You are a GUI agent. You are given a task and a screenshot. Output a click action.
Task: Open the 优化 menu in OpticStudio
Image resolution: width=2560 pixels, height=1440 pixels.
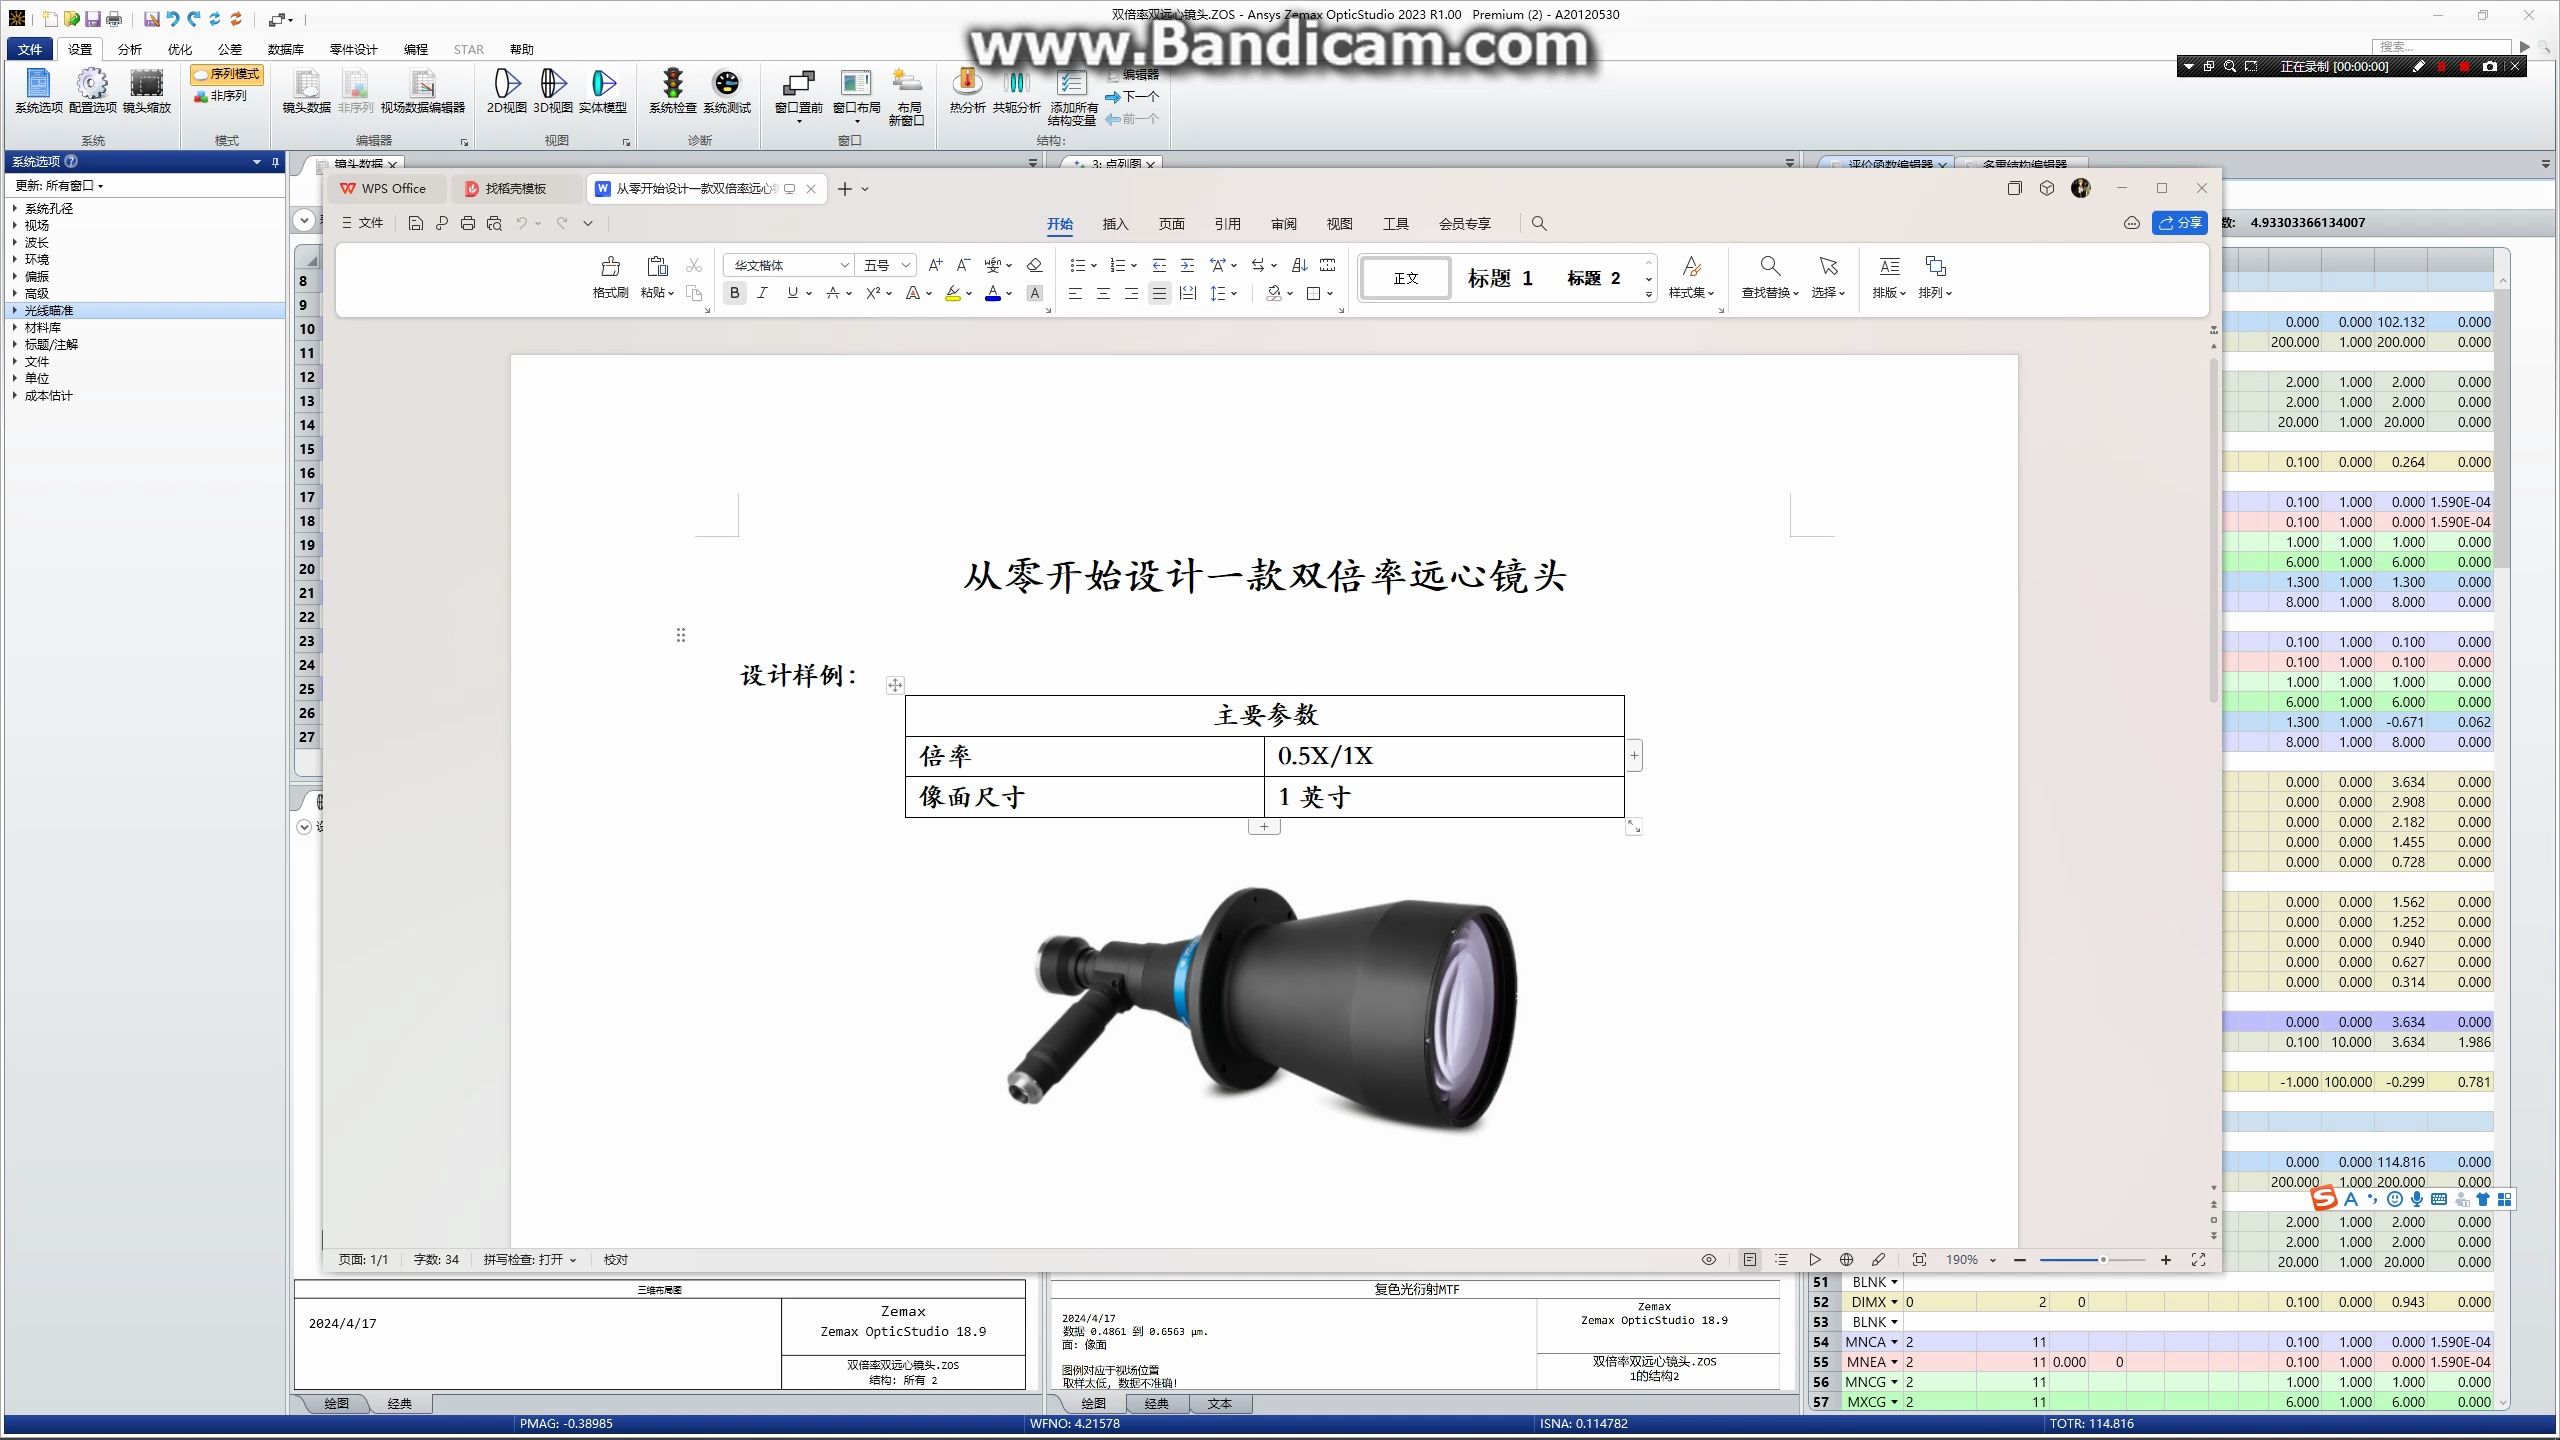point(179,49)
